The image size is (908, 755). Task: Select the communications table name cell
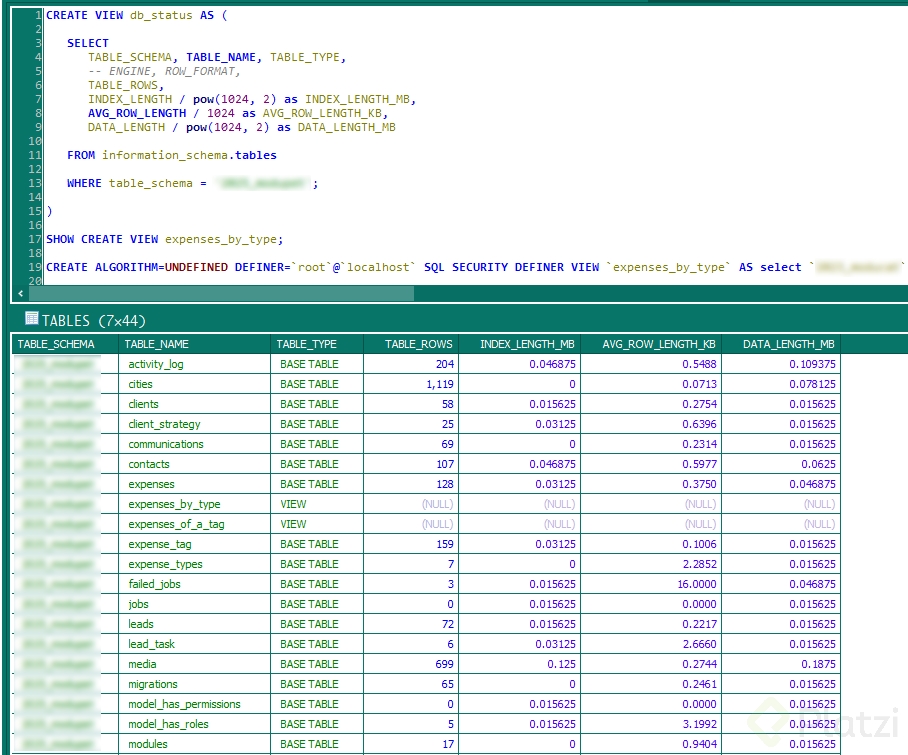click(x=194, y=444)
